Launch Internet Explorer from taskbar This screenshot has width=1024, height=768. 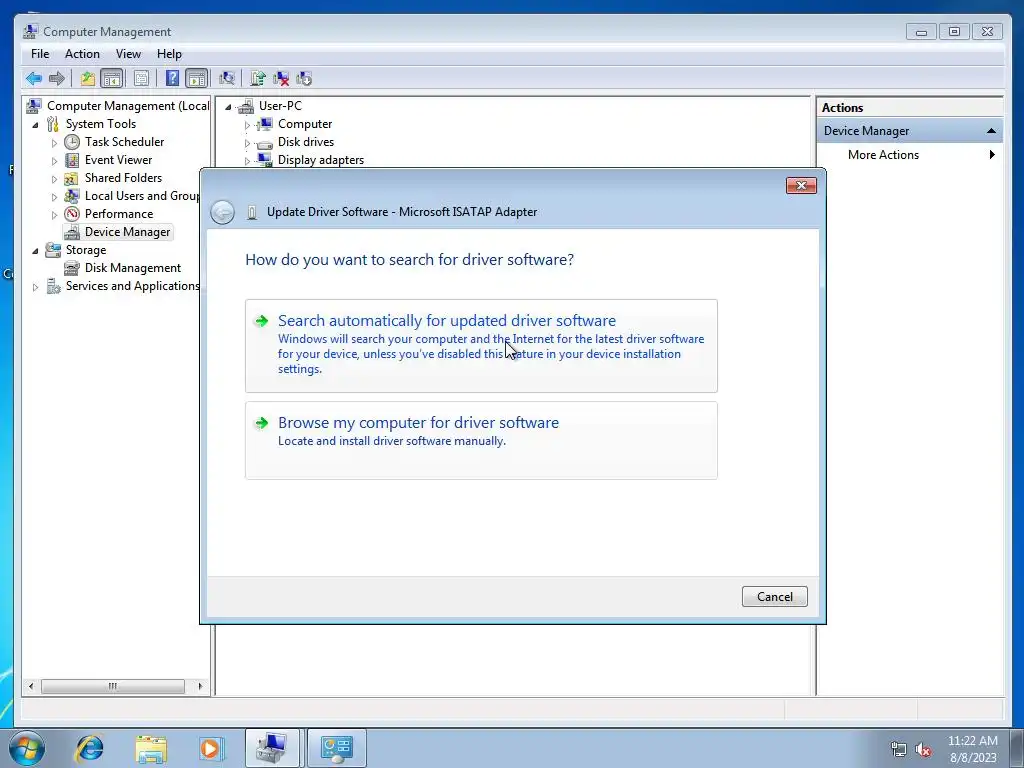pyautogui.click(x=89, y=748)
